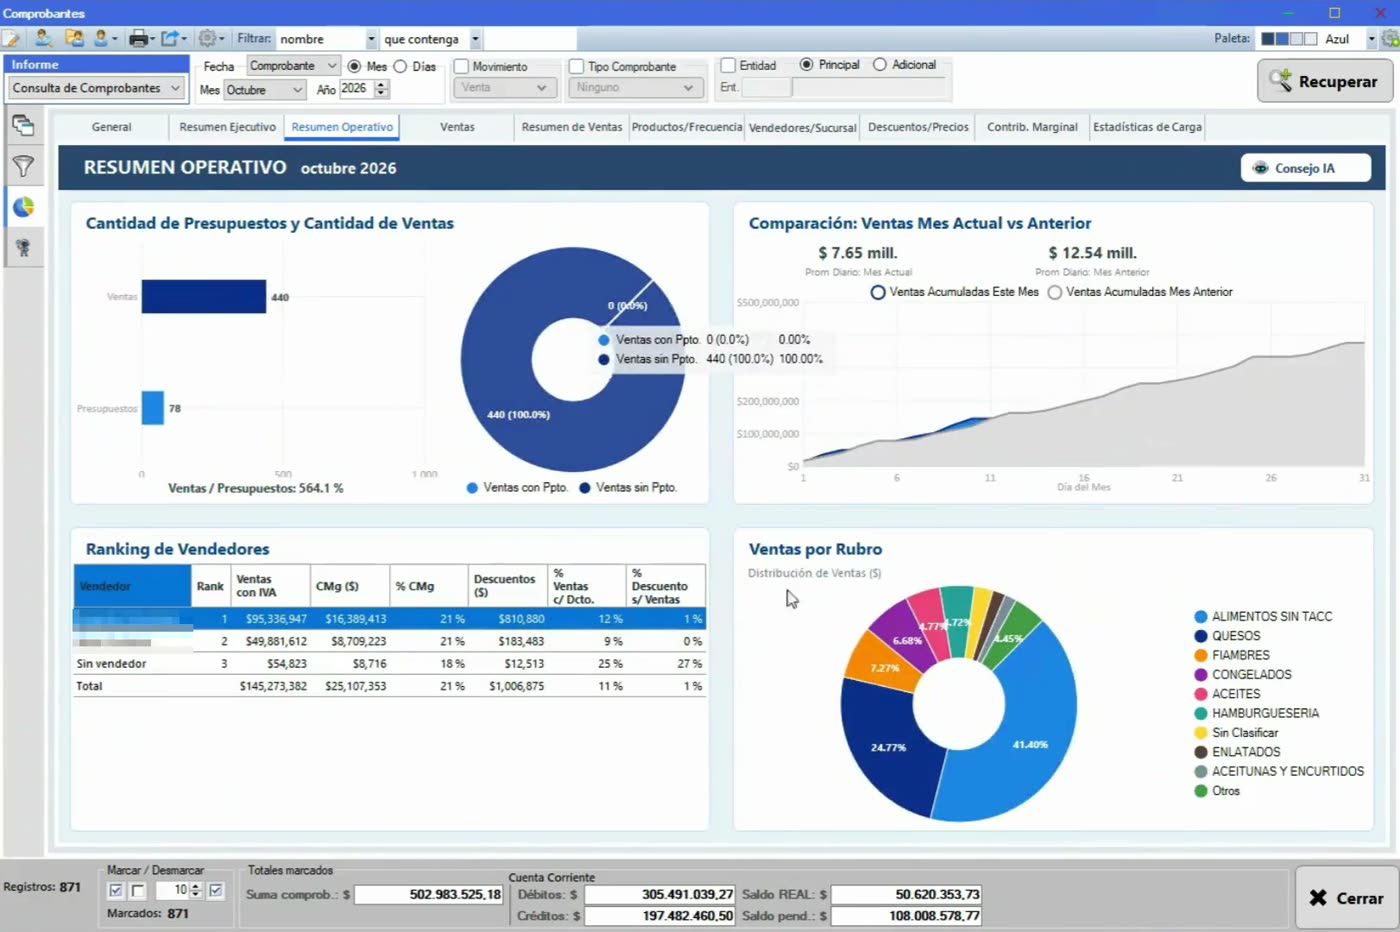
Task: Click the Vendedor column header in ranking table
Action: [132, 586]
